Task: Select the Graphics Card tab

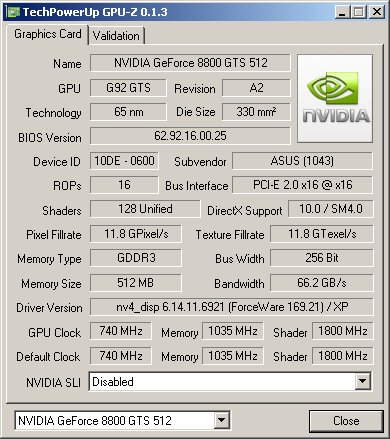Action: [x=48, y=34]
